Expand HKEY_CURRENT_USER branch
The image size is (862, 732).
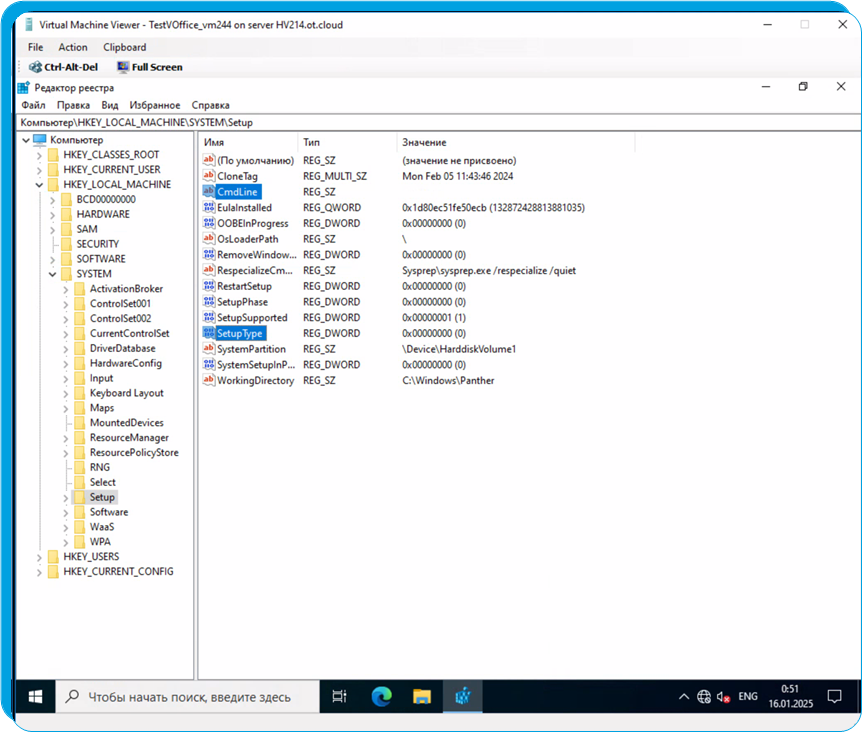tap(39, 170)
